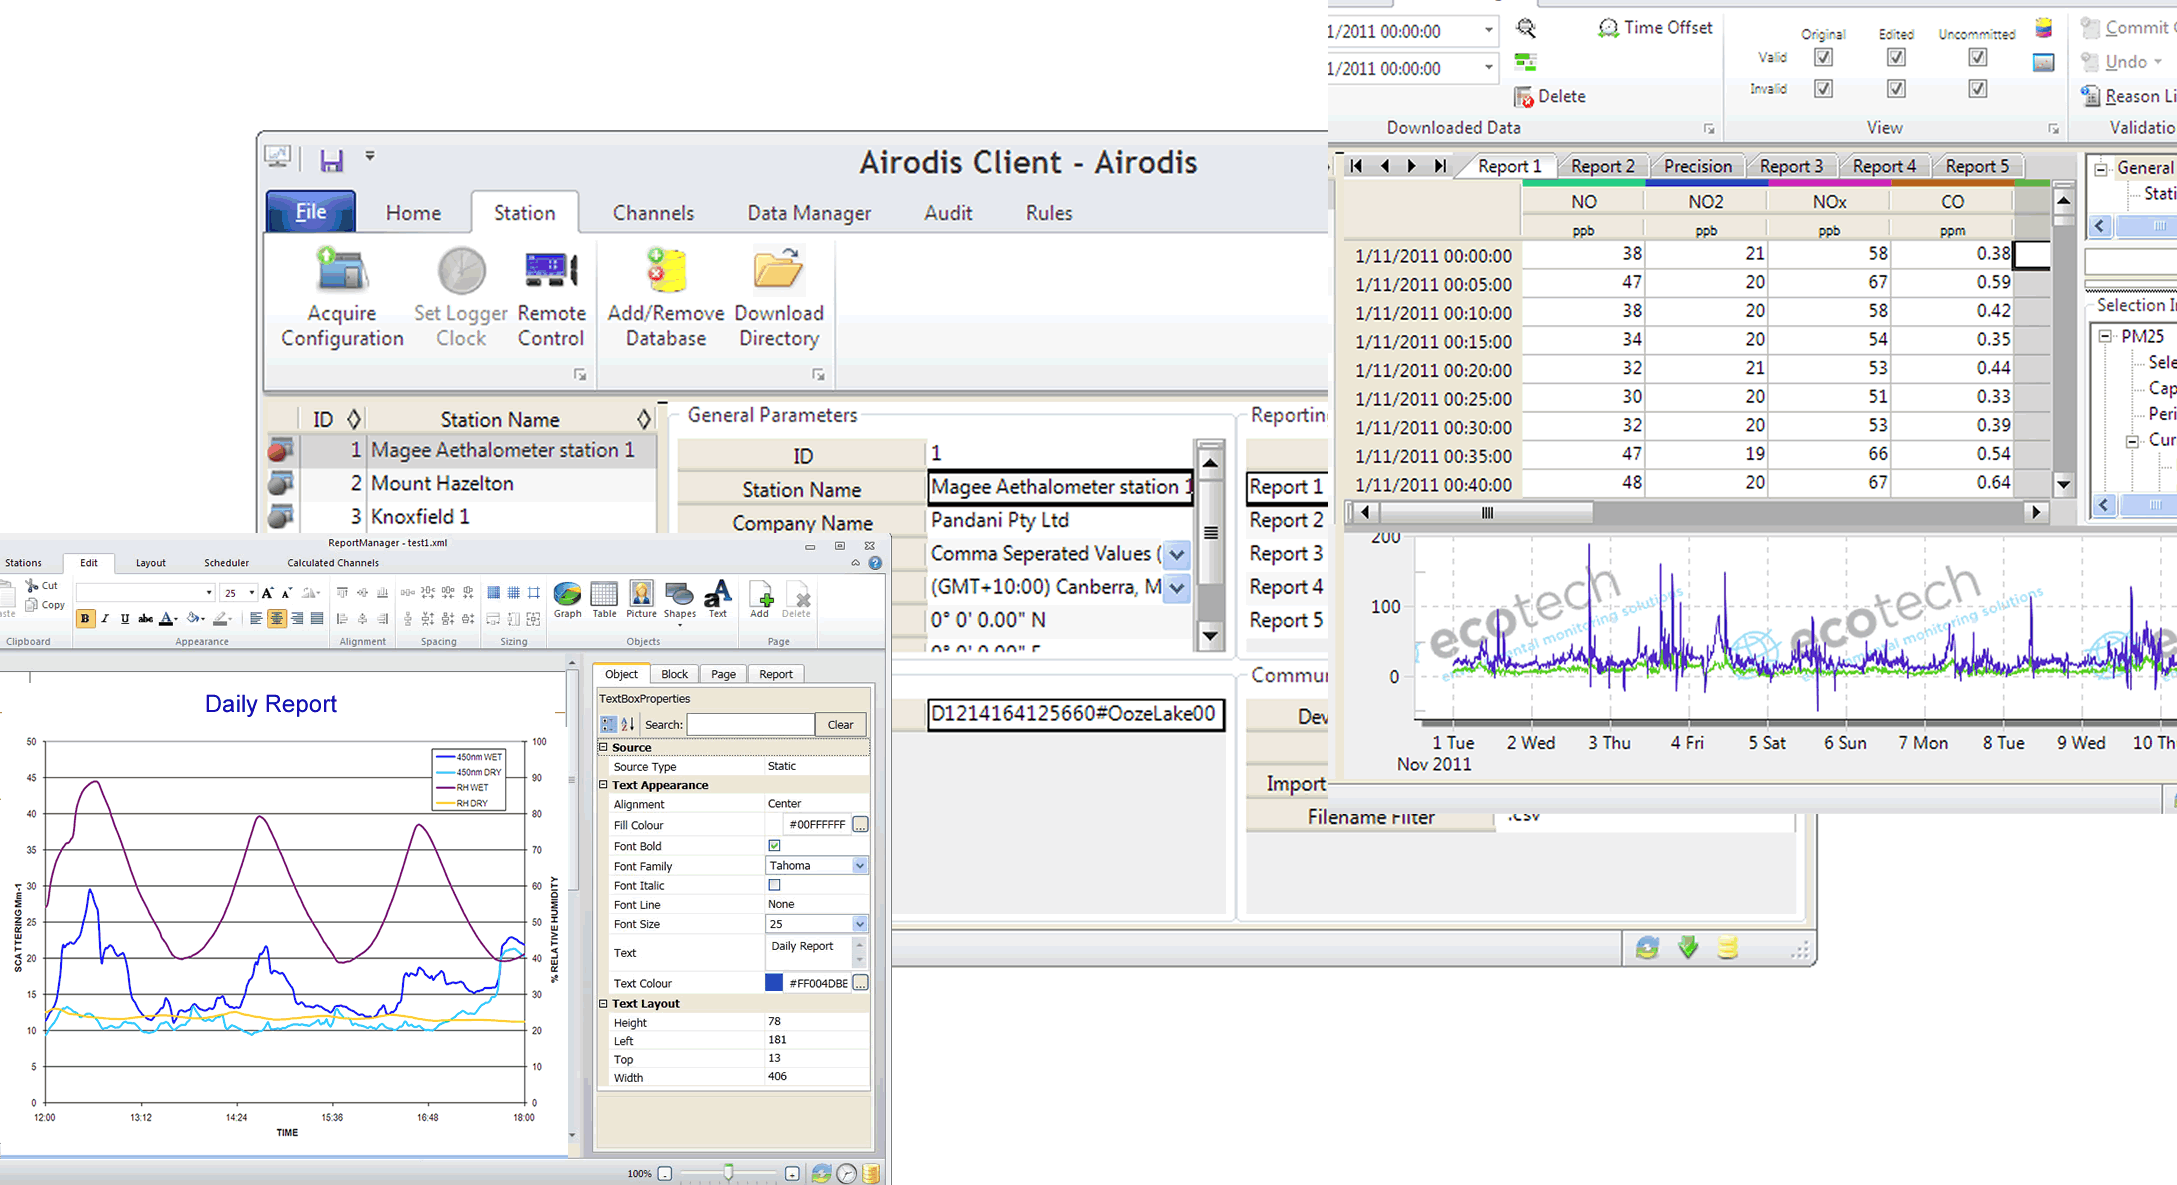
Task: Click Delete in Downloaded Data group
Action: point(1550,97)
